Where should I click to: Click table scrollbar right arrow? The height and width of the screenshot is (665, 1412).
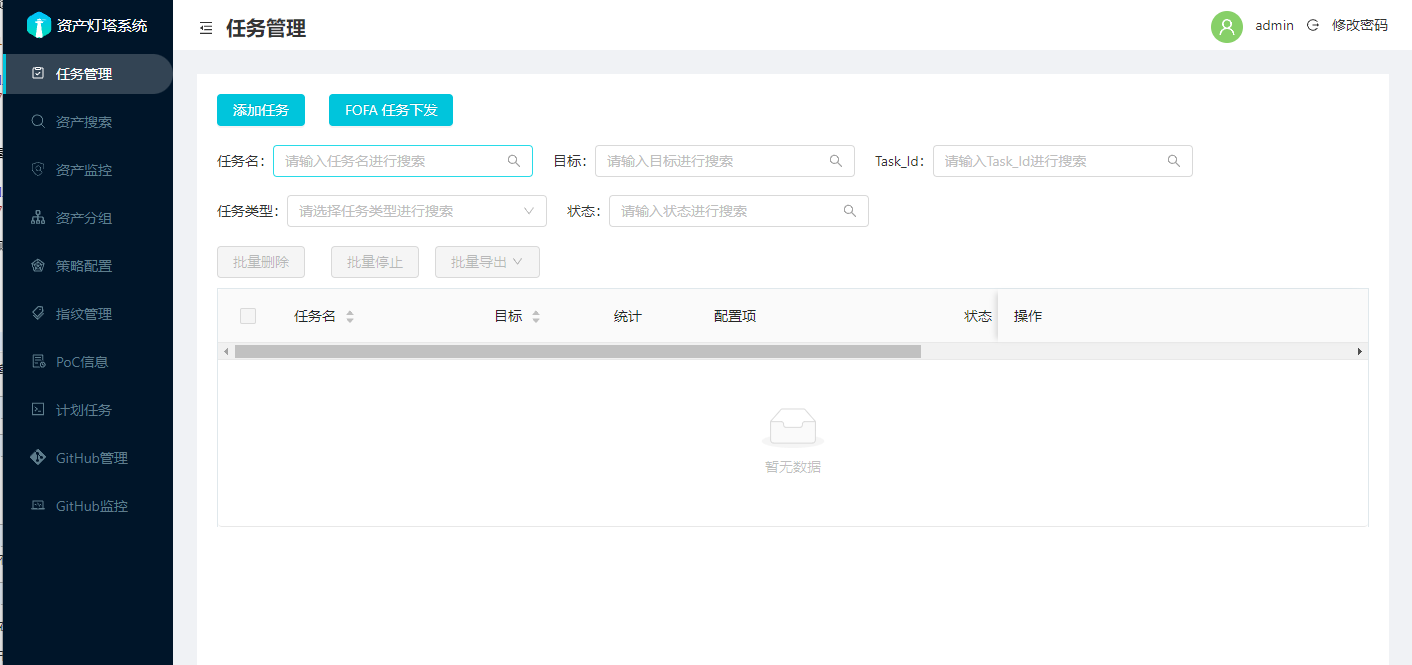[1360, 351]
